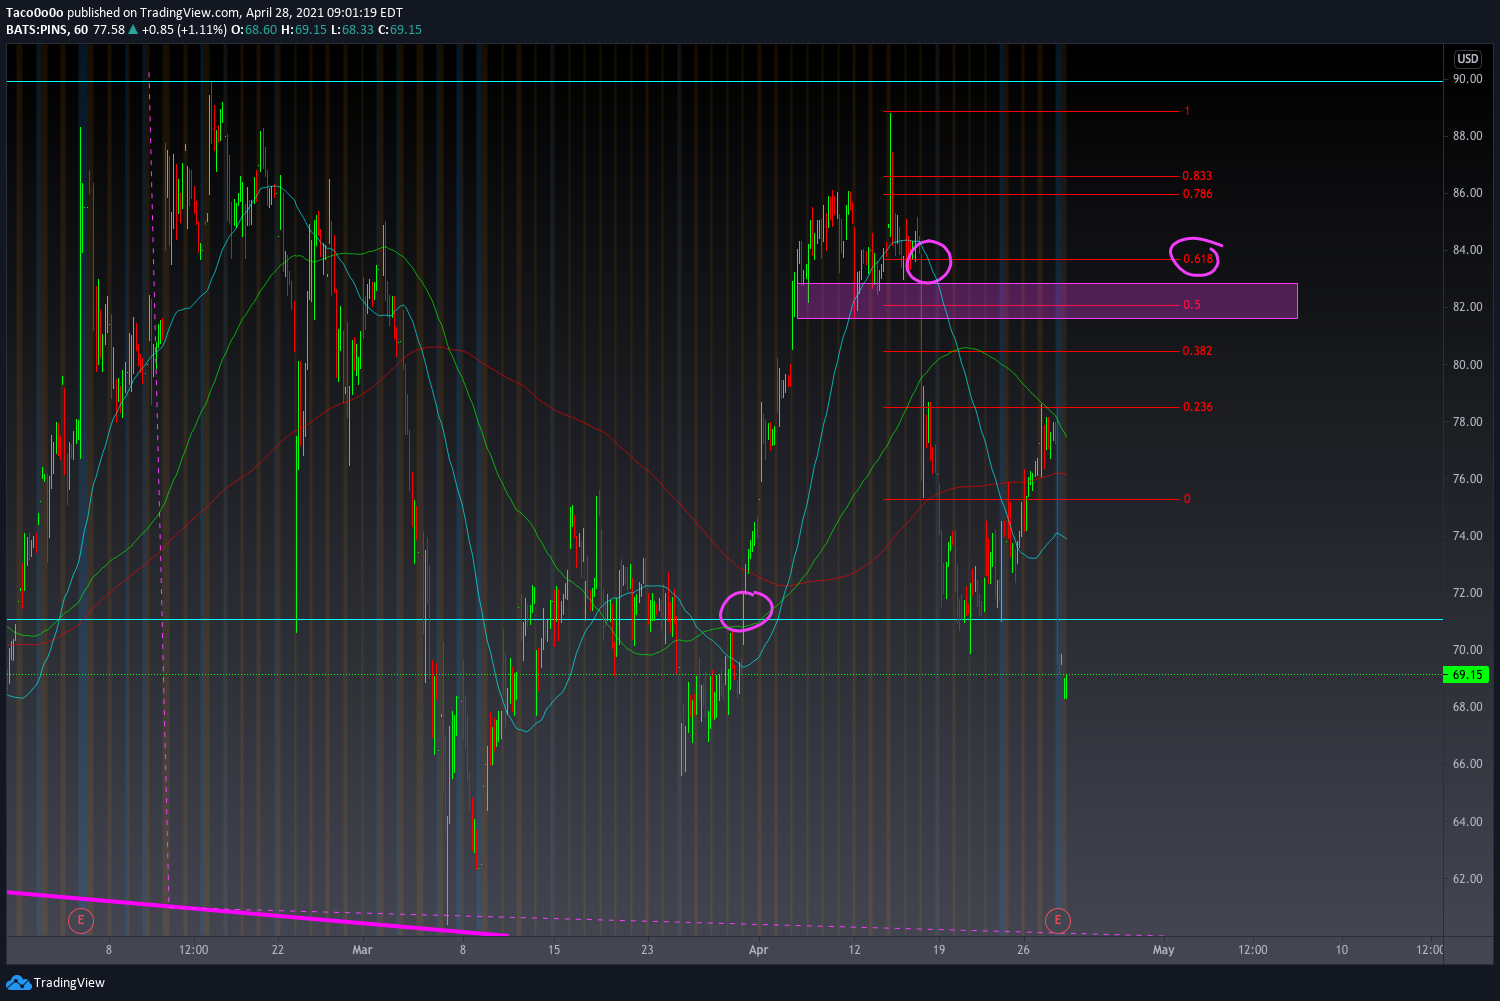The image size is (1500, 1001).
Task: Click the 74.00 price axis label
Action: click(x=1467, y=536)
